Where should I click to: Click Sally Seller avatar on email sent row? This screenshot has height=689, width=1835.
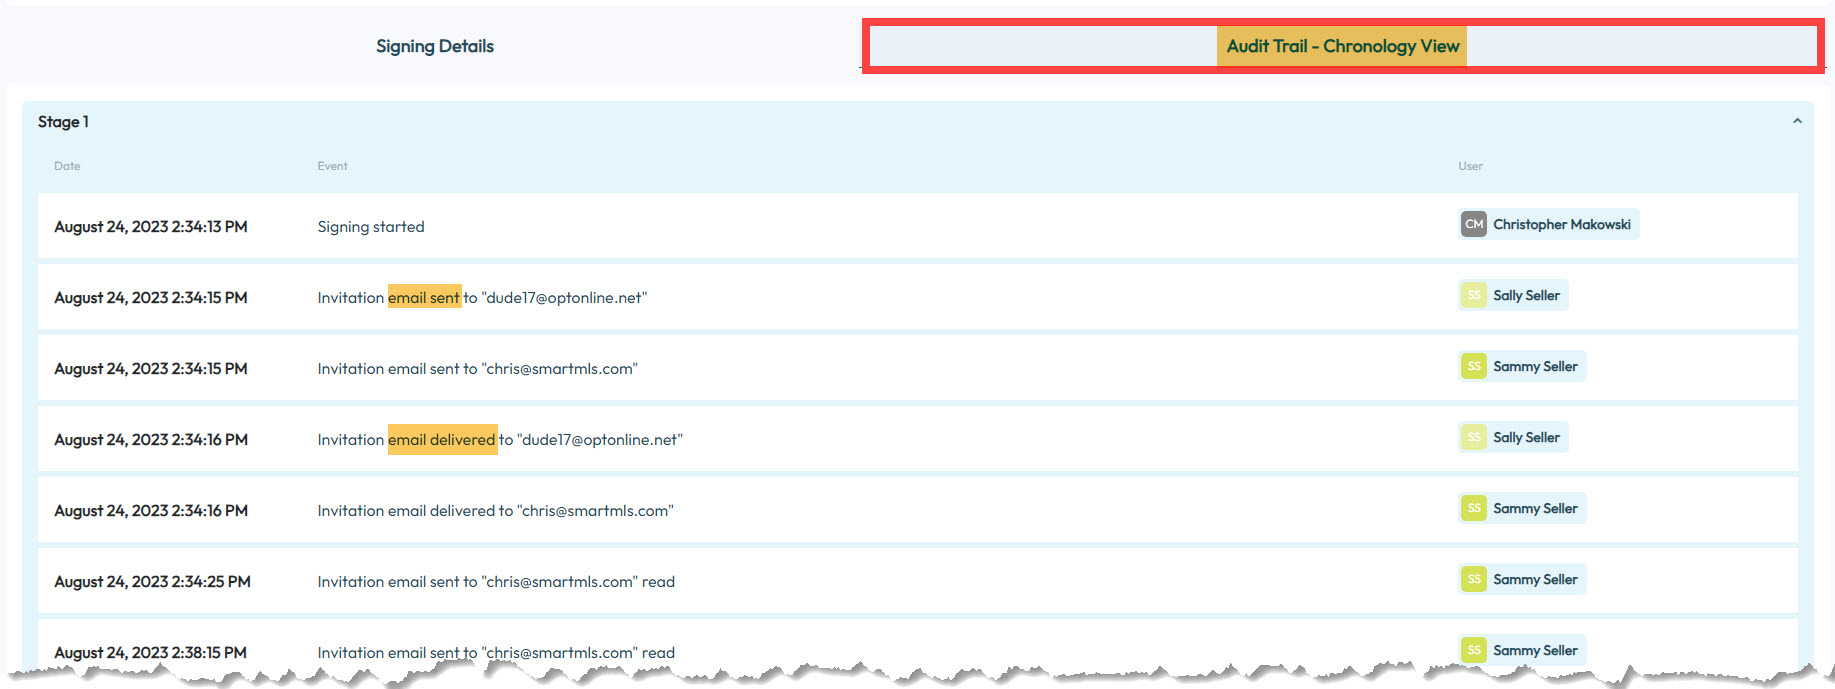1473,295
